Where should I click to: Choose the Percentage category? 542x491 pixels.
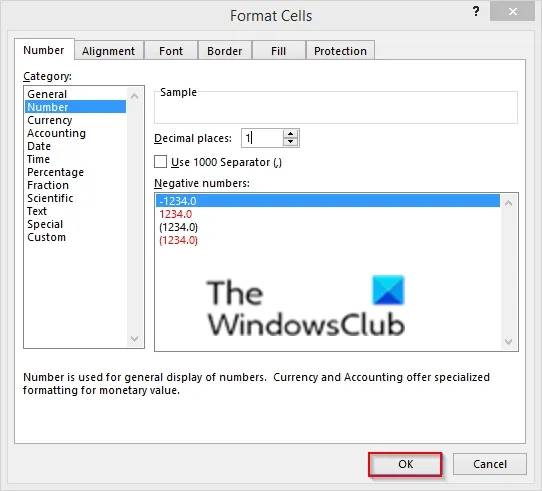click(x=55, y=172)
